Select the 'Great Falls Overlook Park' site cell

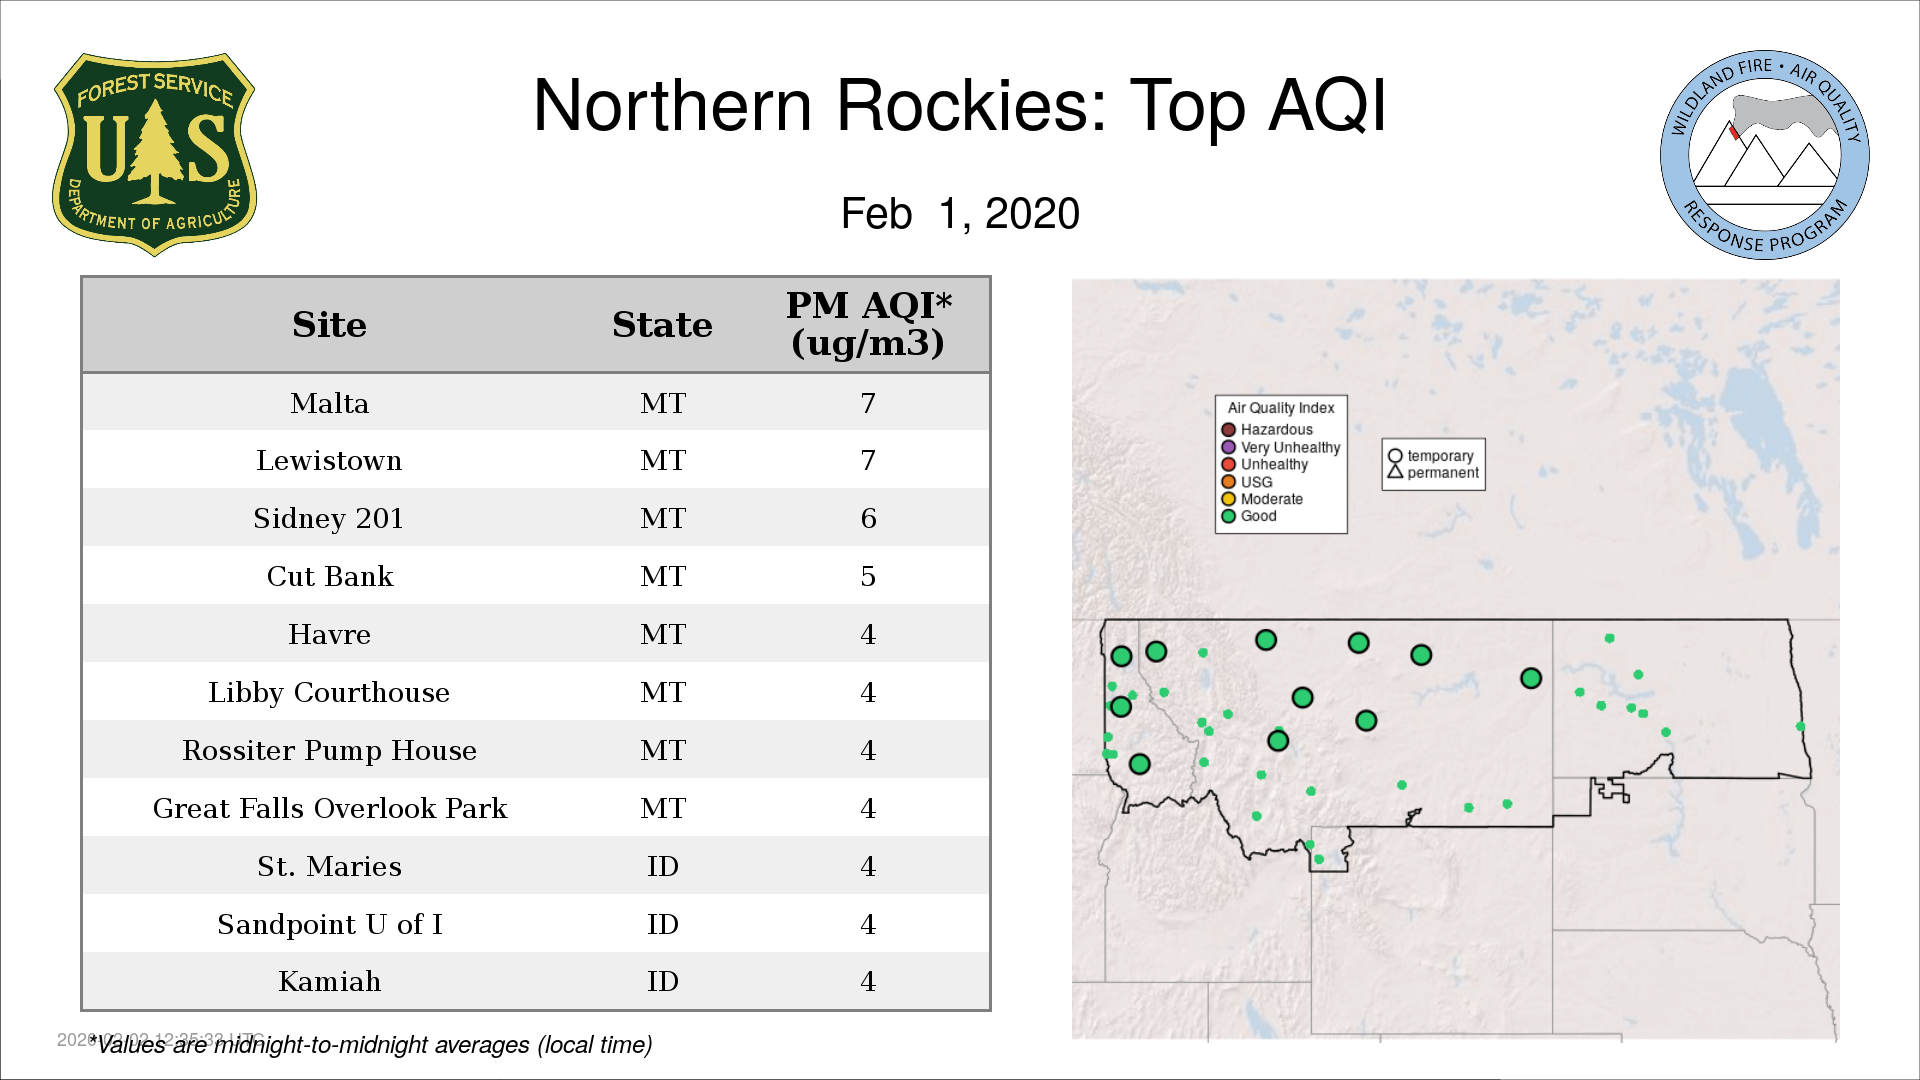coord(329,808)
